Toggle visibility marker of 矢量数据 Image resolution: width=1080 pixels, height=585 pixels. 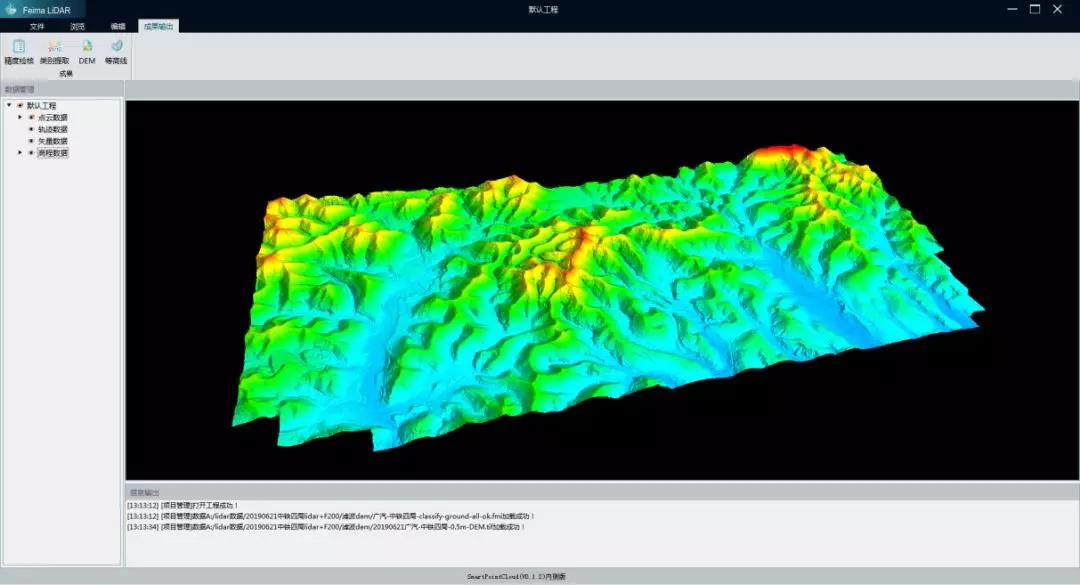point(31,141)
